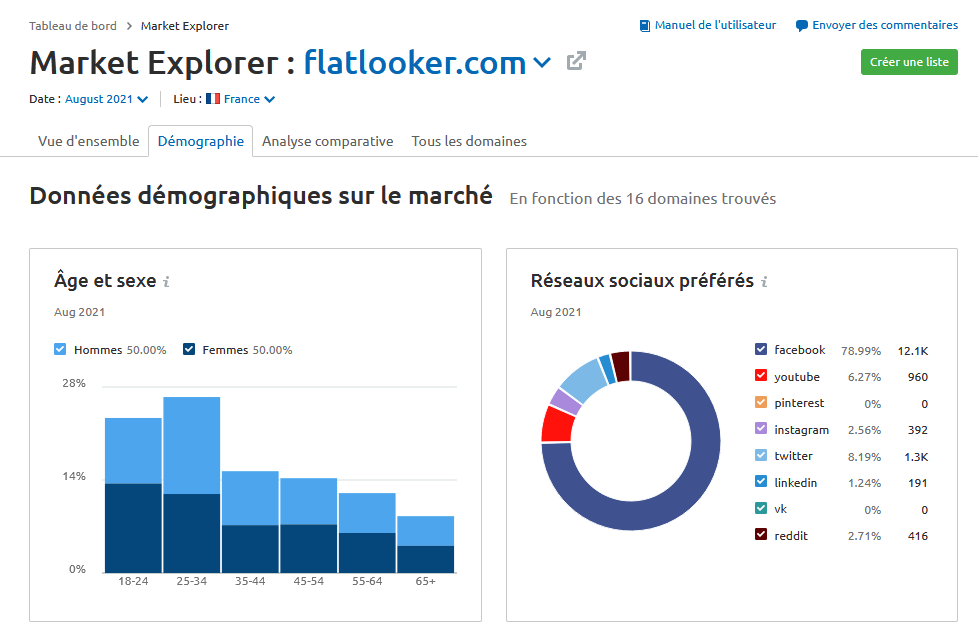Go to Tableau de bord breadcrumb

click(73, 26)
